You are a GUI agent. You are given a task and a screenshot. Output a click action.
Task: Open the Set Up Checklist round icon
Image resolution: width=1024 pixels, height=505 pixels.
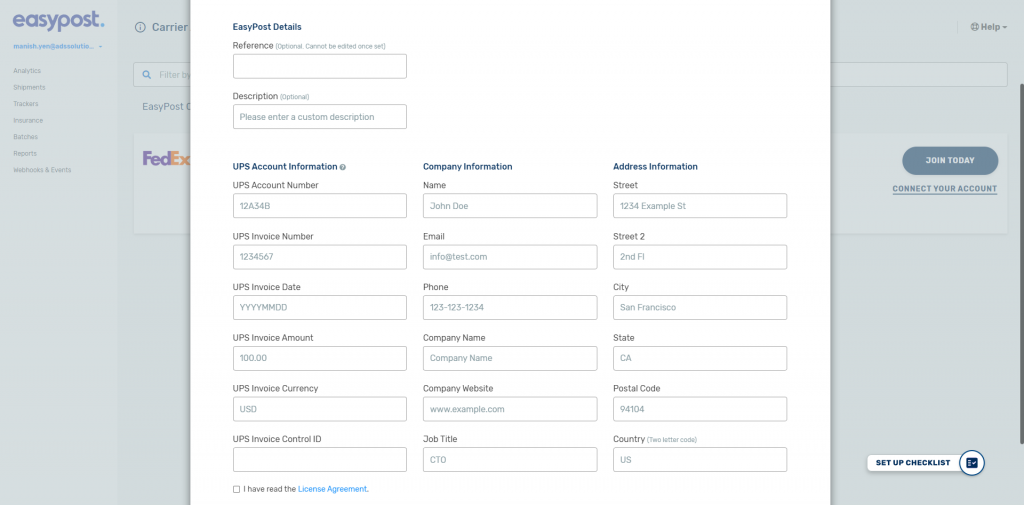[972, 463]
